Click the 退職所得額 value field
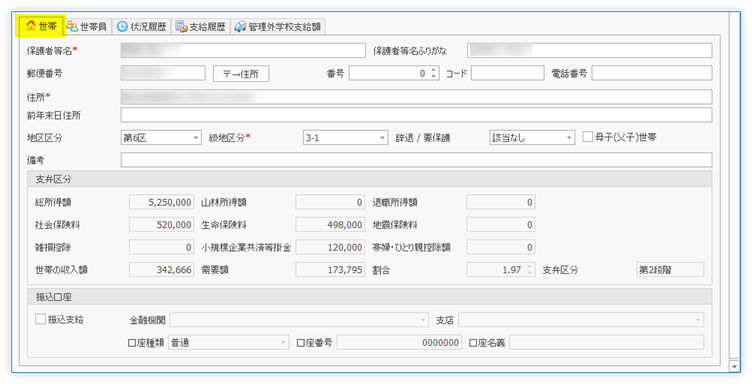Image resolution: width=752 pixels, height=384 pixels. coord(501,202)
